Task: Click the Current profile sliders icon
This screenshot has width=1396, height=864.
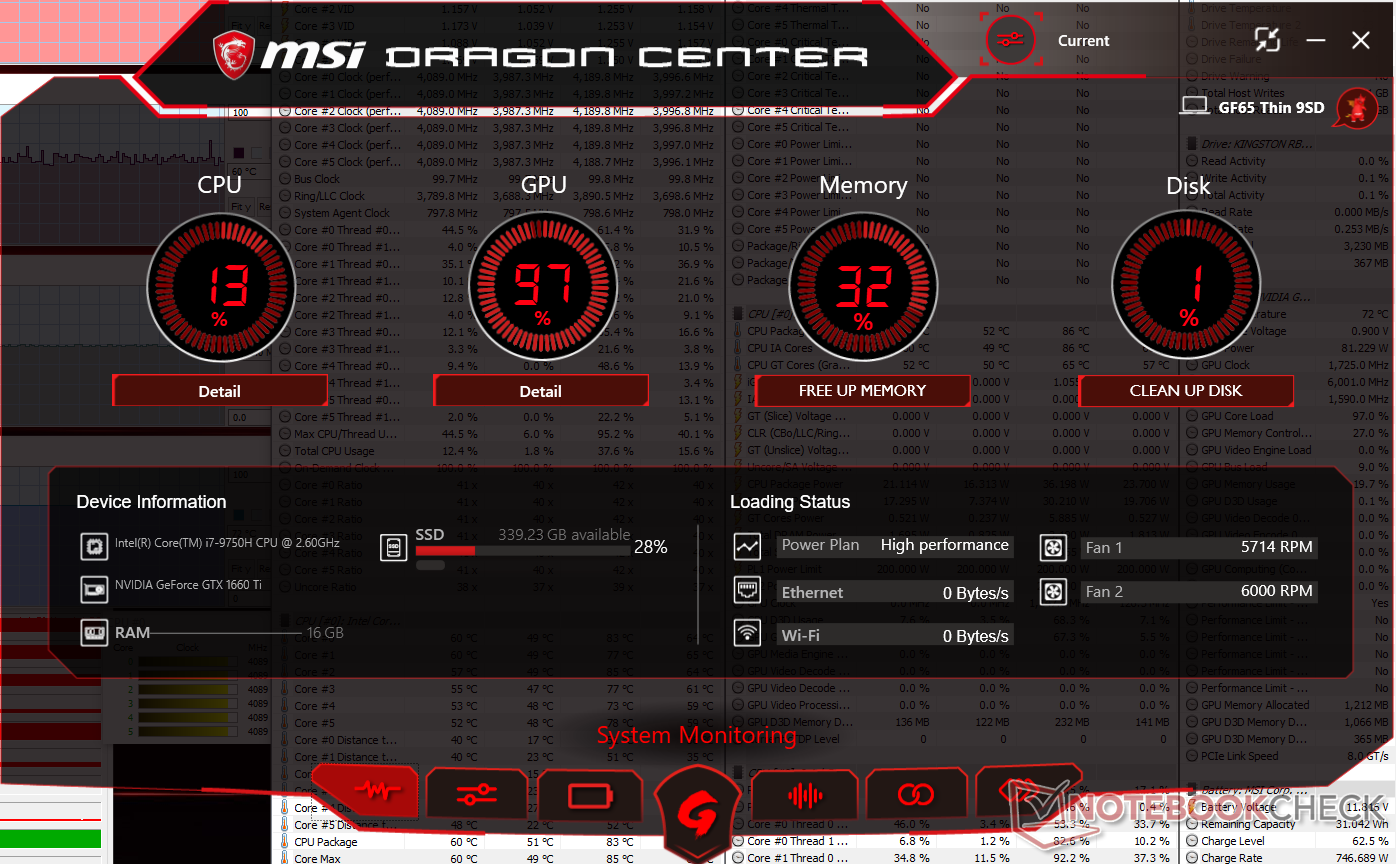Action: tap(1013, 41)
